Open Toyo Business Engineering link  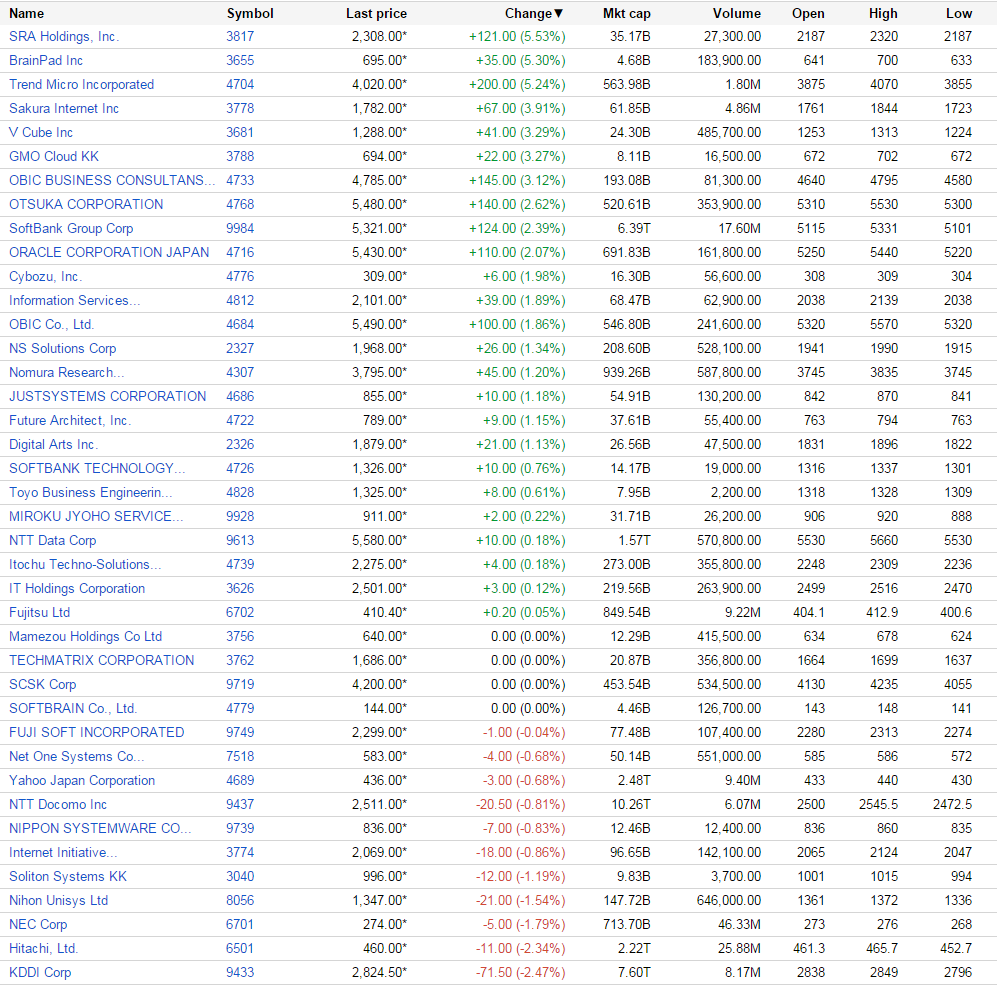click(90, 492)
